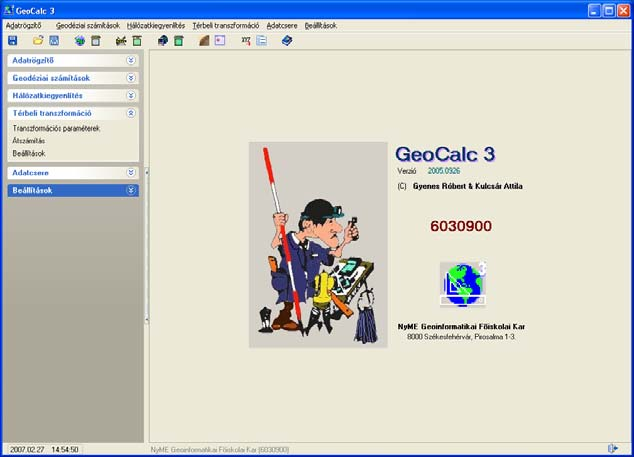
Task: Click the Hálózatkiegyenlítés sidebar header
Action: [73, 95]
